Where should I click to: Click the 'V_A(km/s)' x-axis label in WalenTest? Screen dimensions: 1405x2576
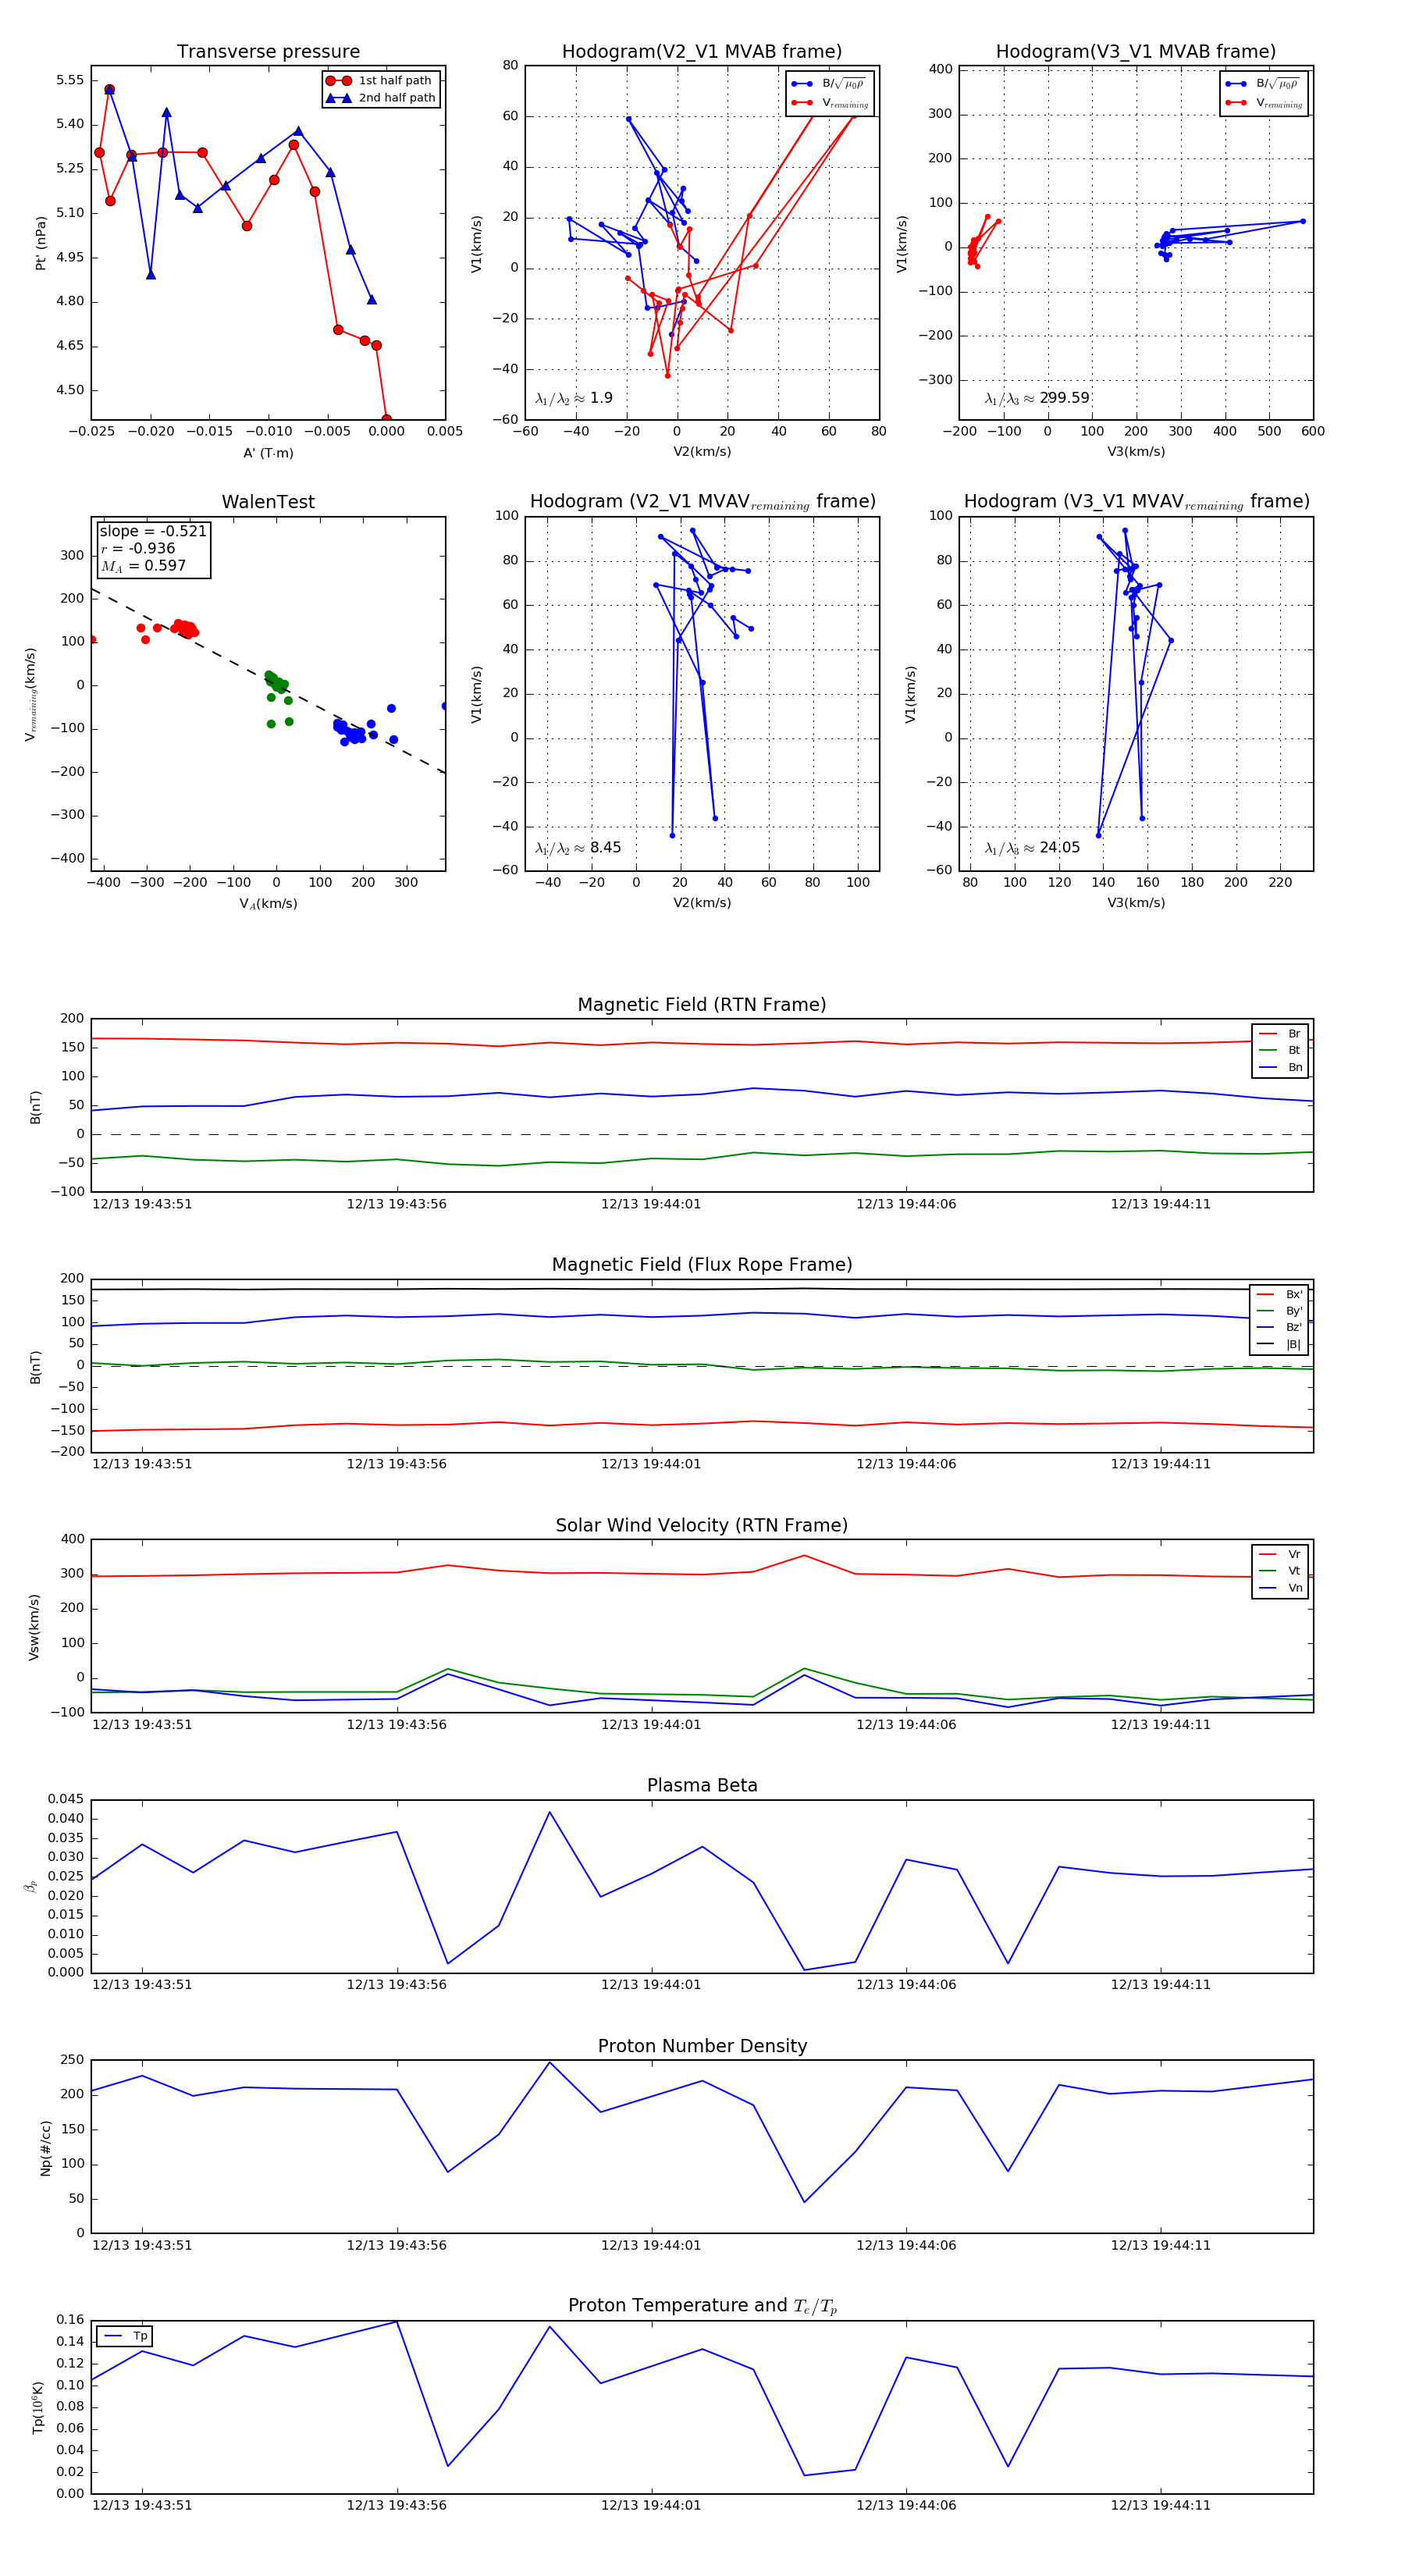click(x=268, y=904)
